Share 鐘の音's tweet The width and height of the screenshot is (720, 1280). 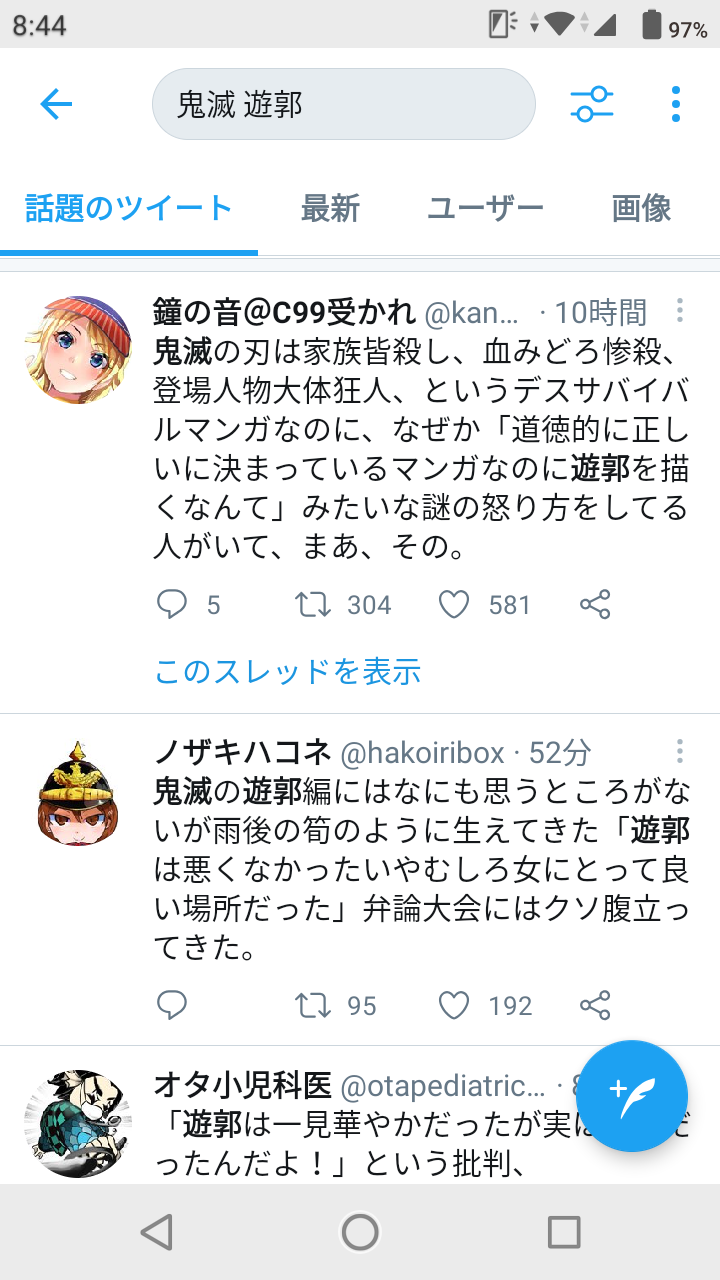(595, 604)
